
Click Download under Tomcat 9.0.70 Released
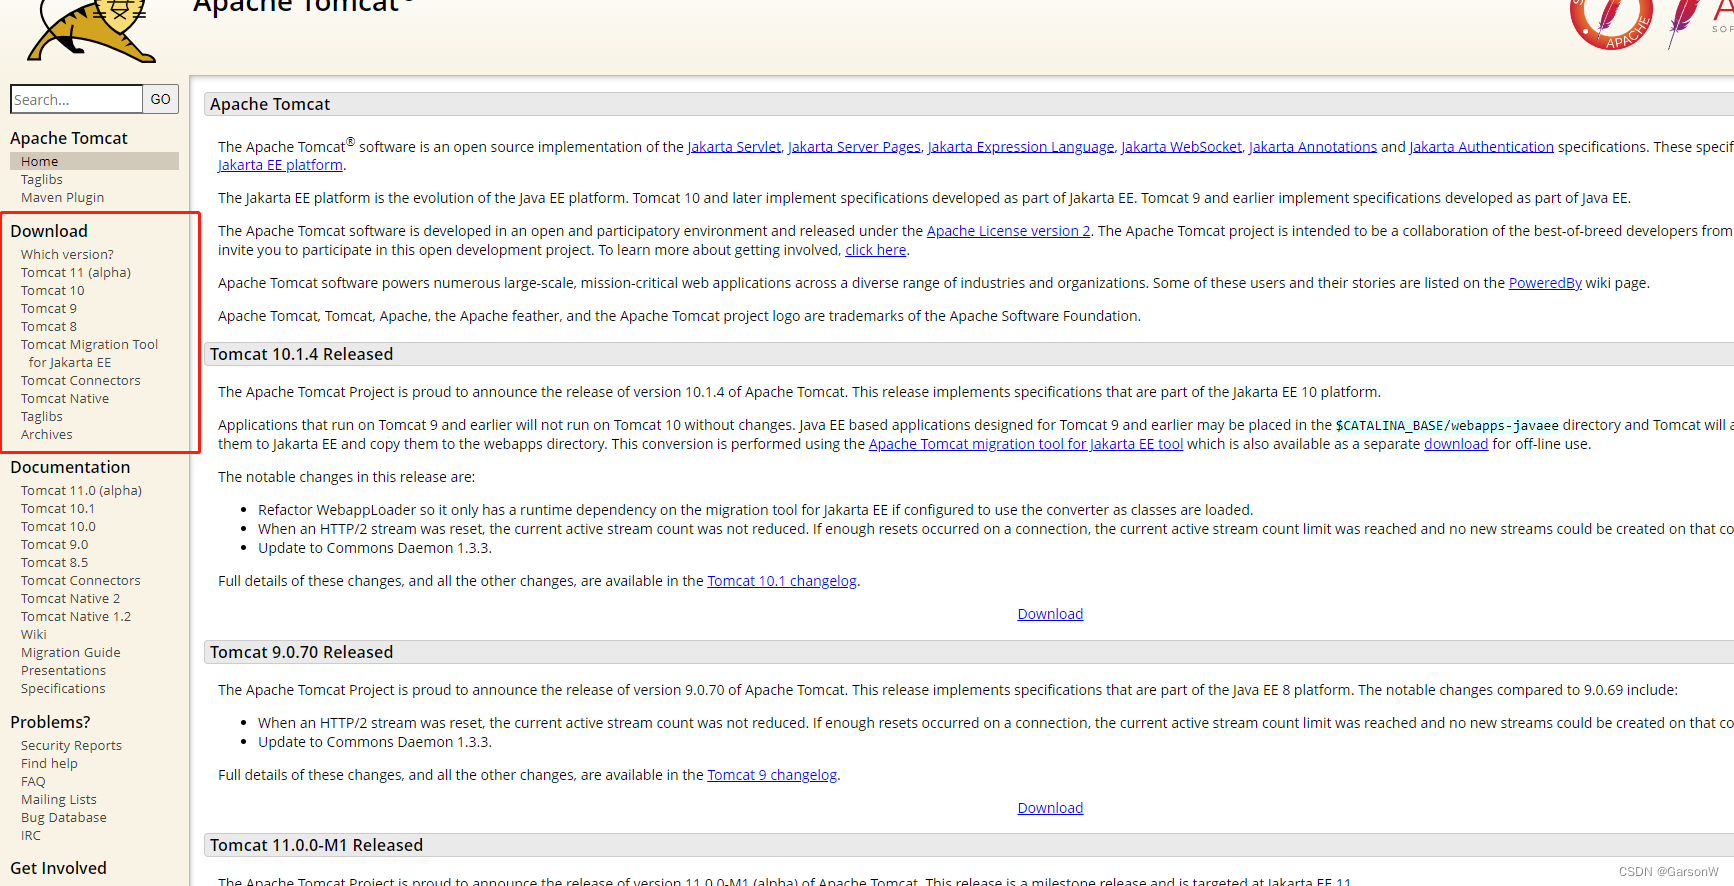pos(1050,808)
